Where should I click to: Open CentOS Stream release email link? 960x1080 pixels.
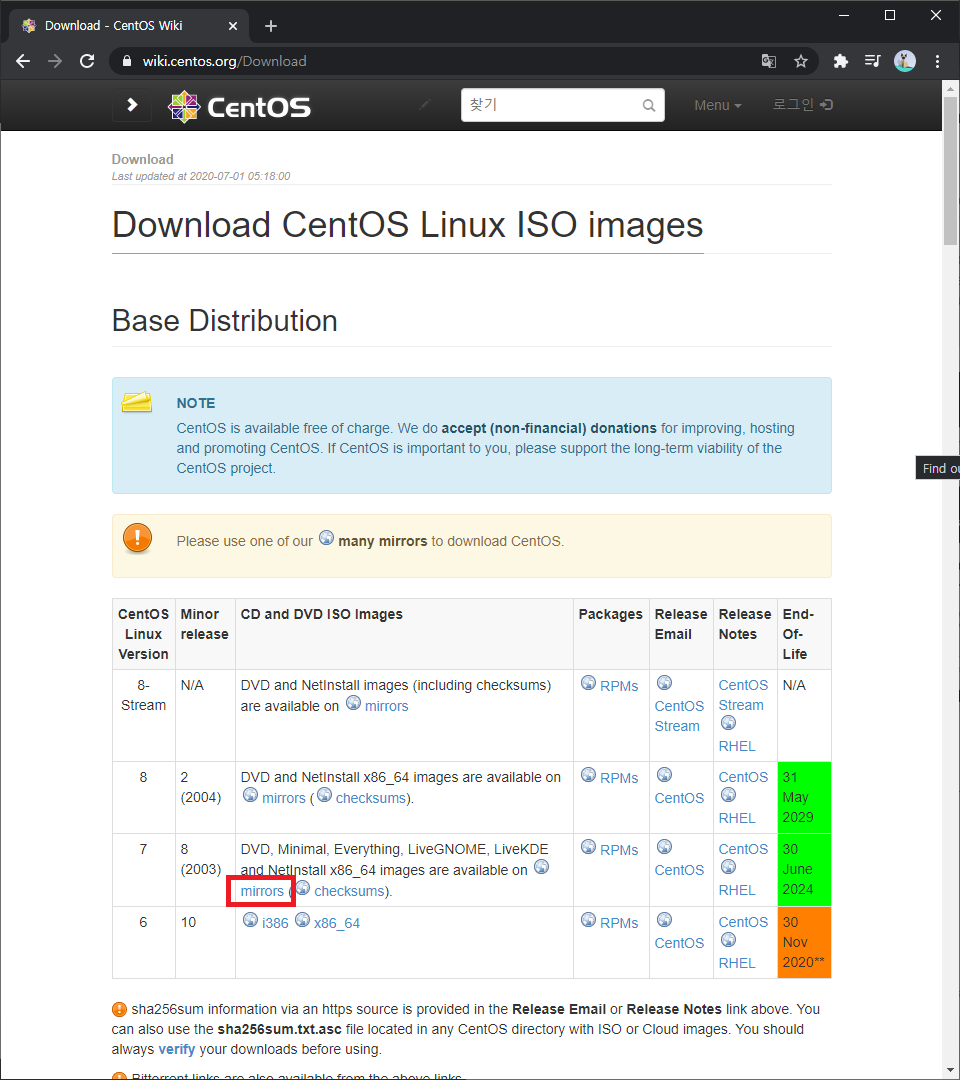679,716
